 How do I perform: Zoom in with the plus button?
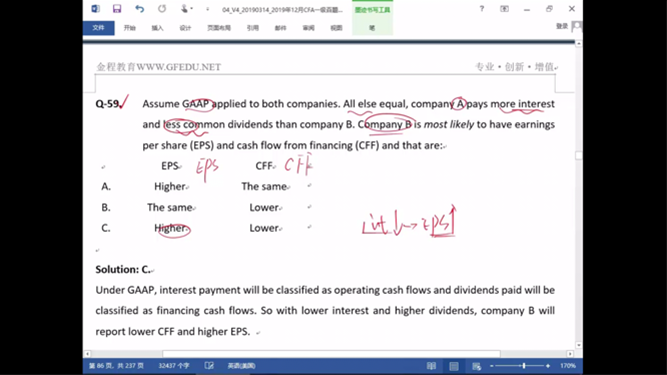click(547, 366)
